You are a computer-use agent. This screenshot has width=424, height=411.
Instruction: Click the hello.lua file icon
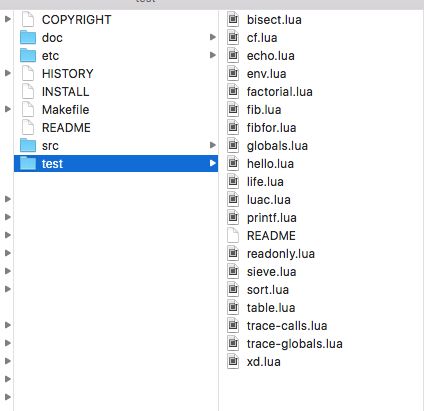point(233,163)
